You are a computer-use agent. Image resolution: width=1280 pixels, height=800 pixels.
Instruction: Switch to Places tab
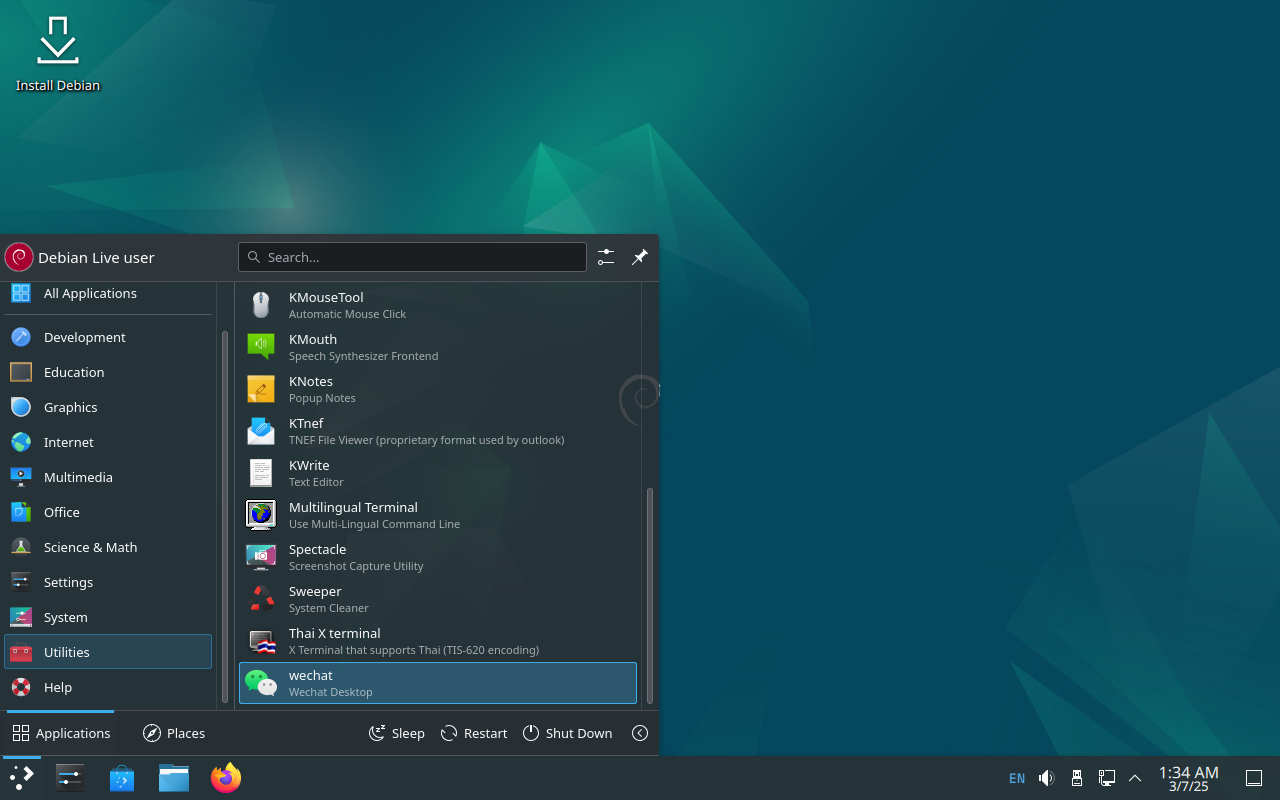pyautogui.click(x=174, y=733)
